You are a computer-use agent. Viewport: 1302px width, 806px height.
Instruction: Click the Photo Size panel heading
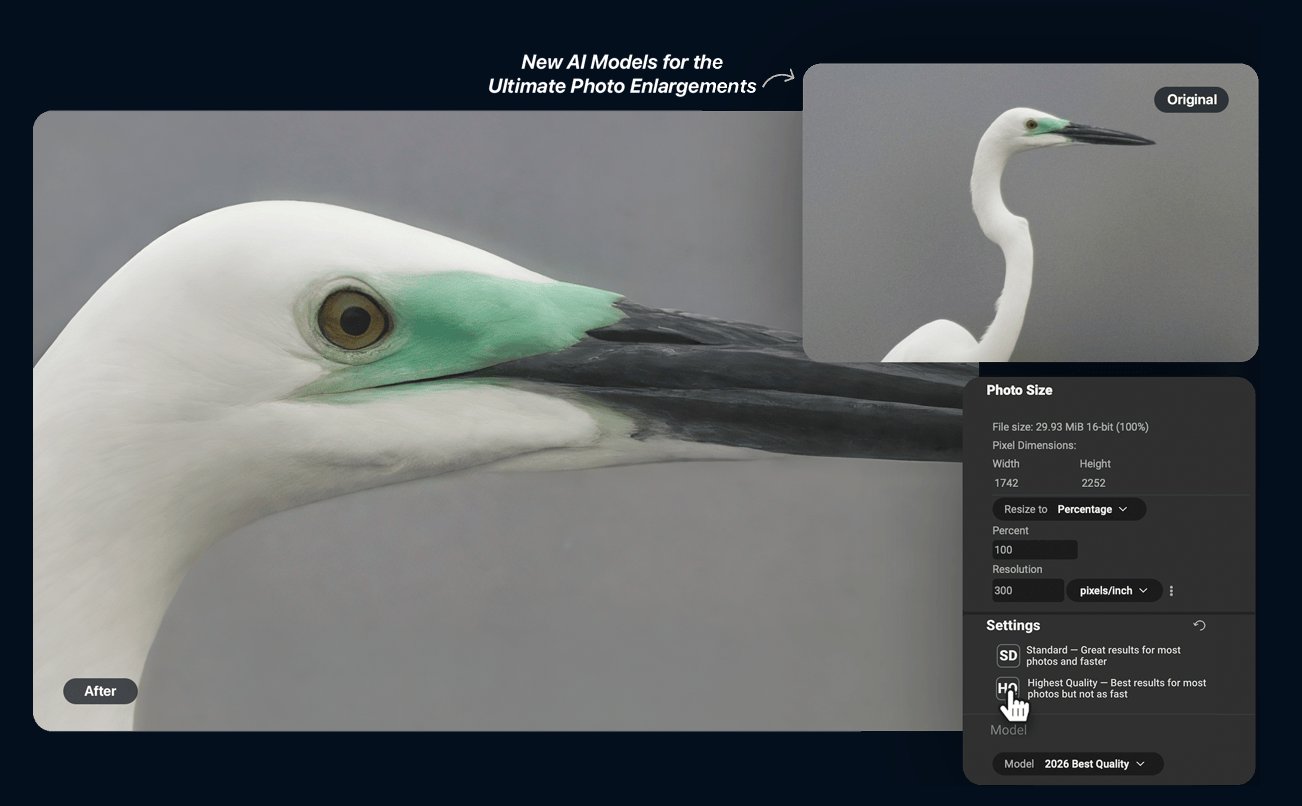[x=1019, y=390]
